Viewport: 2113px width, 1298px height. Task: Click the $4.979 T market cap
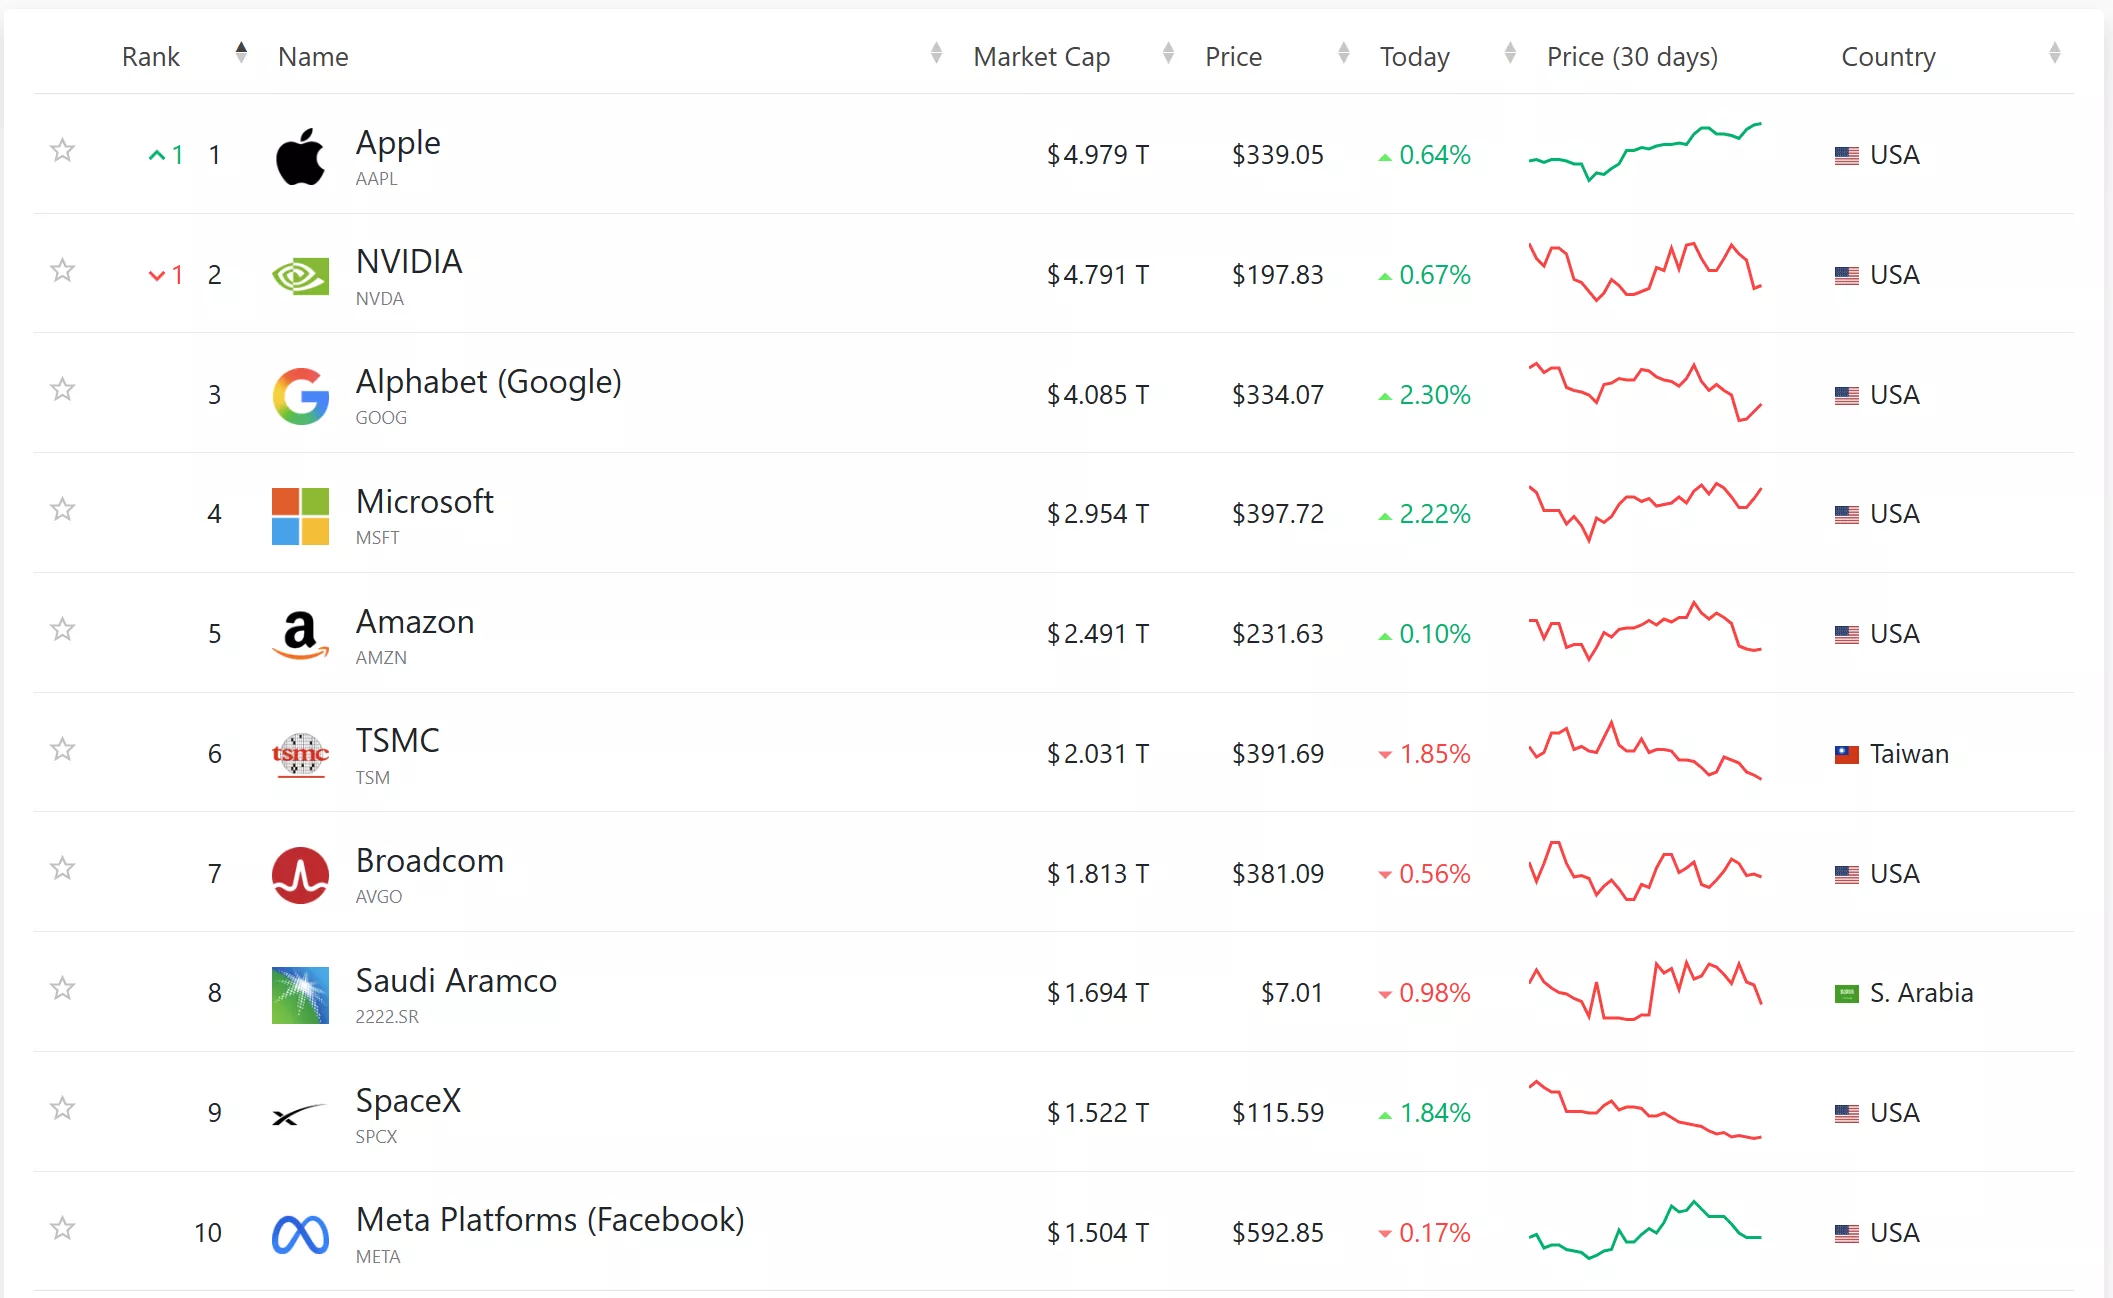point(1098,155)
